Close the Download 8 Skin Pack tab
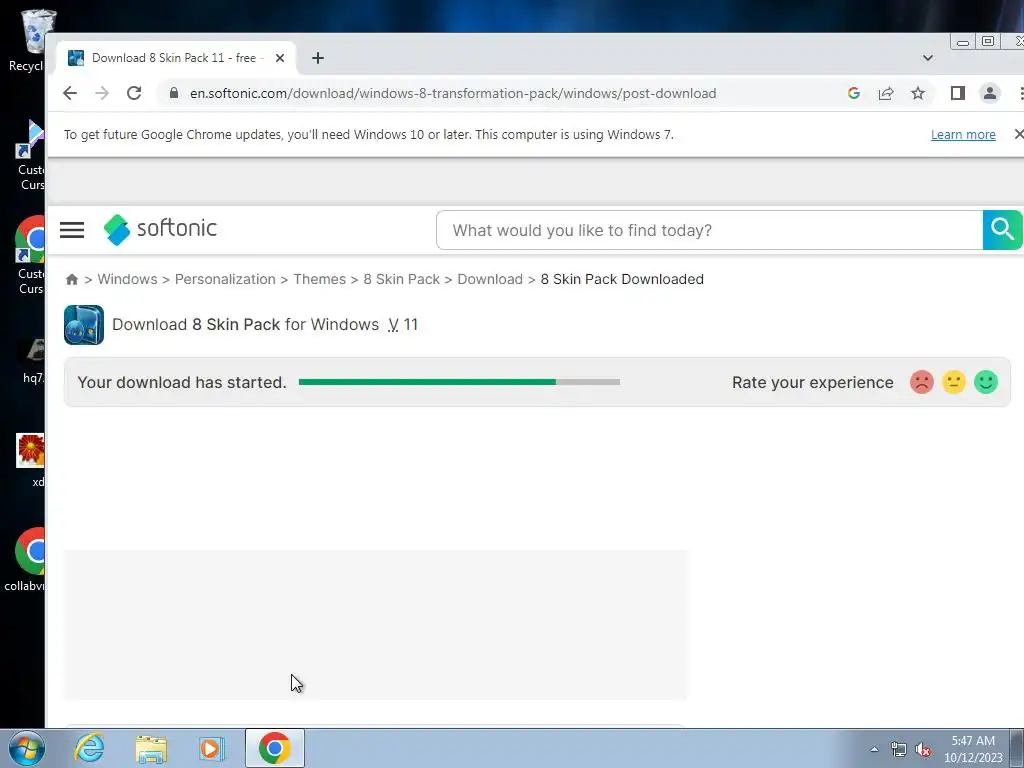This screenshot has height=768, width=1024. pyautogui.click(x=280, y=58)
